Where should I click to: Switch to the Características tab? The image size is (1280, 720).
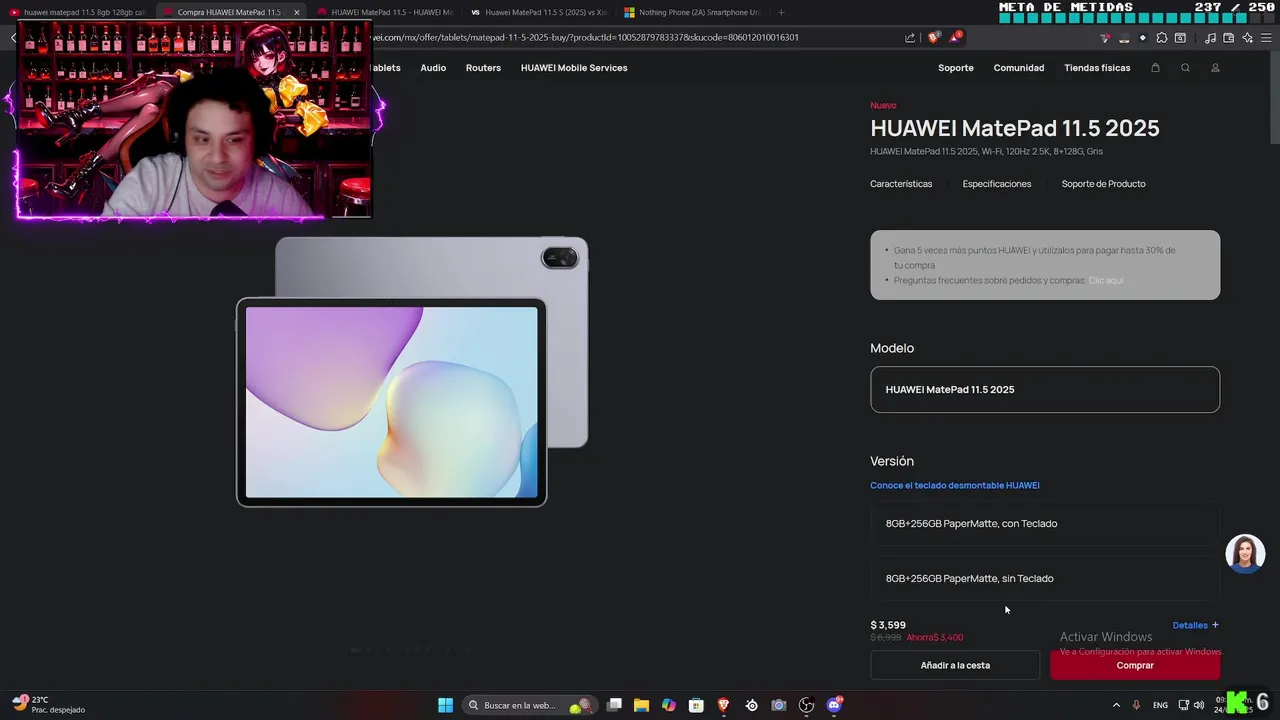901,184
